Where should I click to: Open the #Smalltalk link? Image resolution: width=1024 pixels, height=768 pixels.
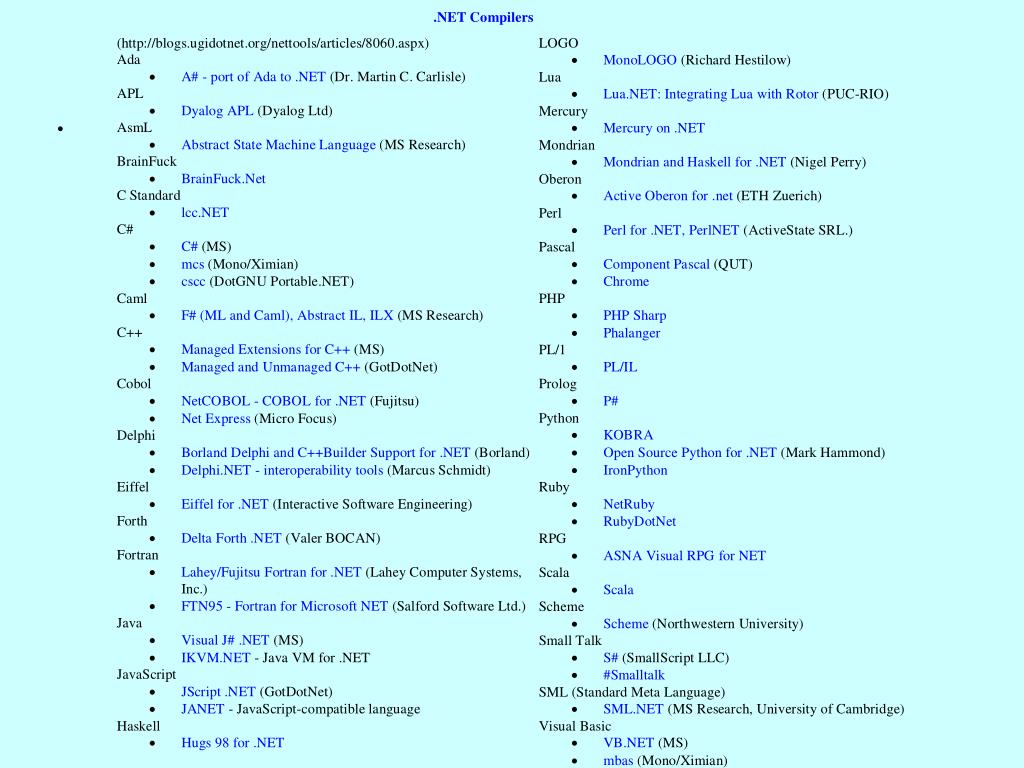tap(634, 675)
